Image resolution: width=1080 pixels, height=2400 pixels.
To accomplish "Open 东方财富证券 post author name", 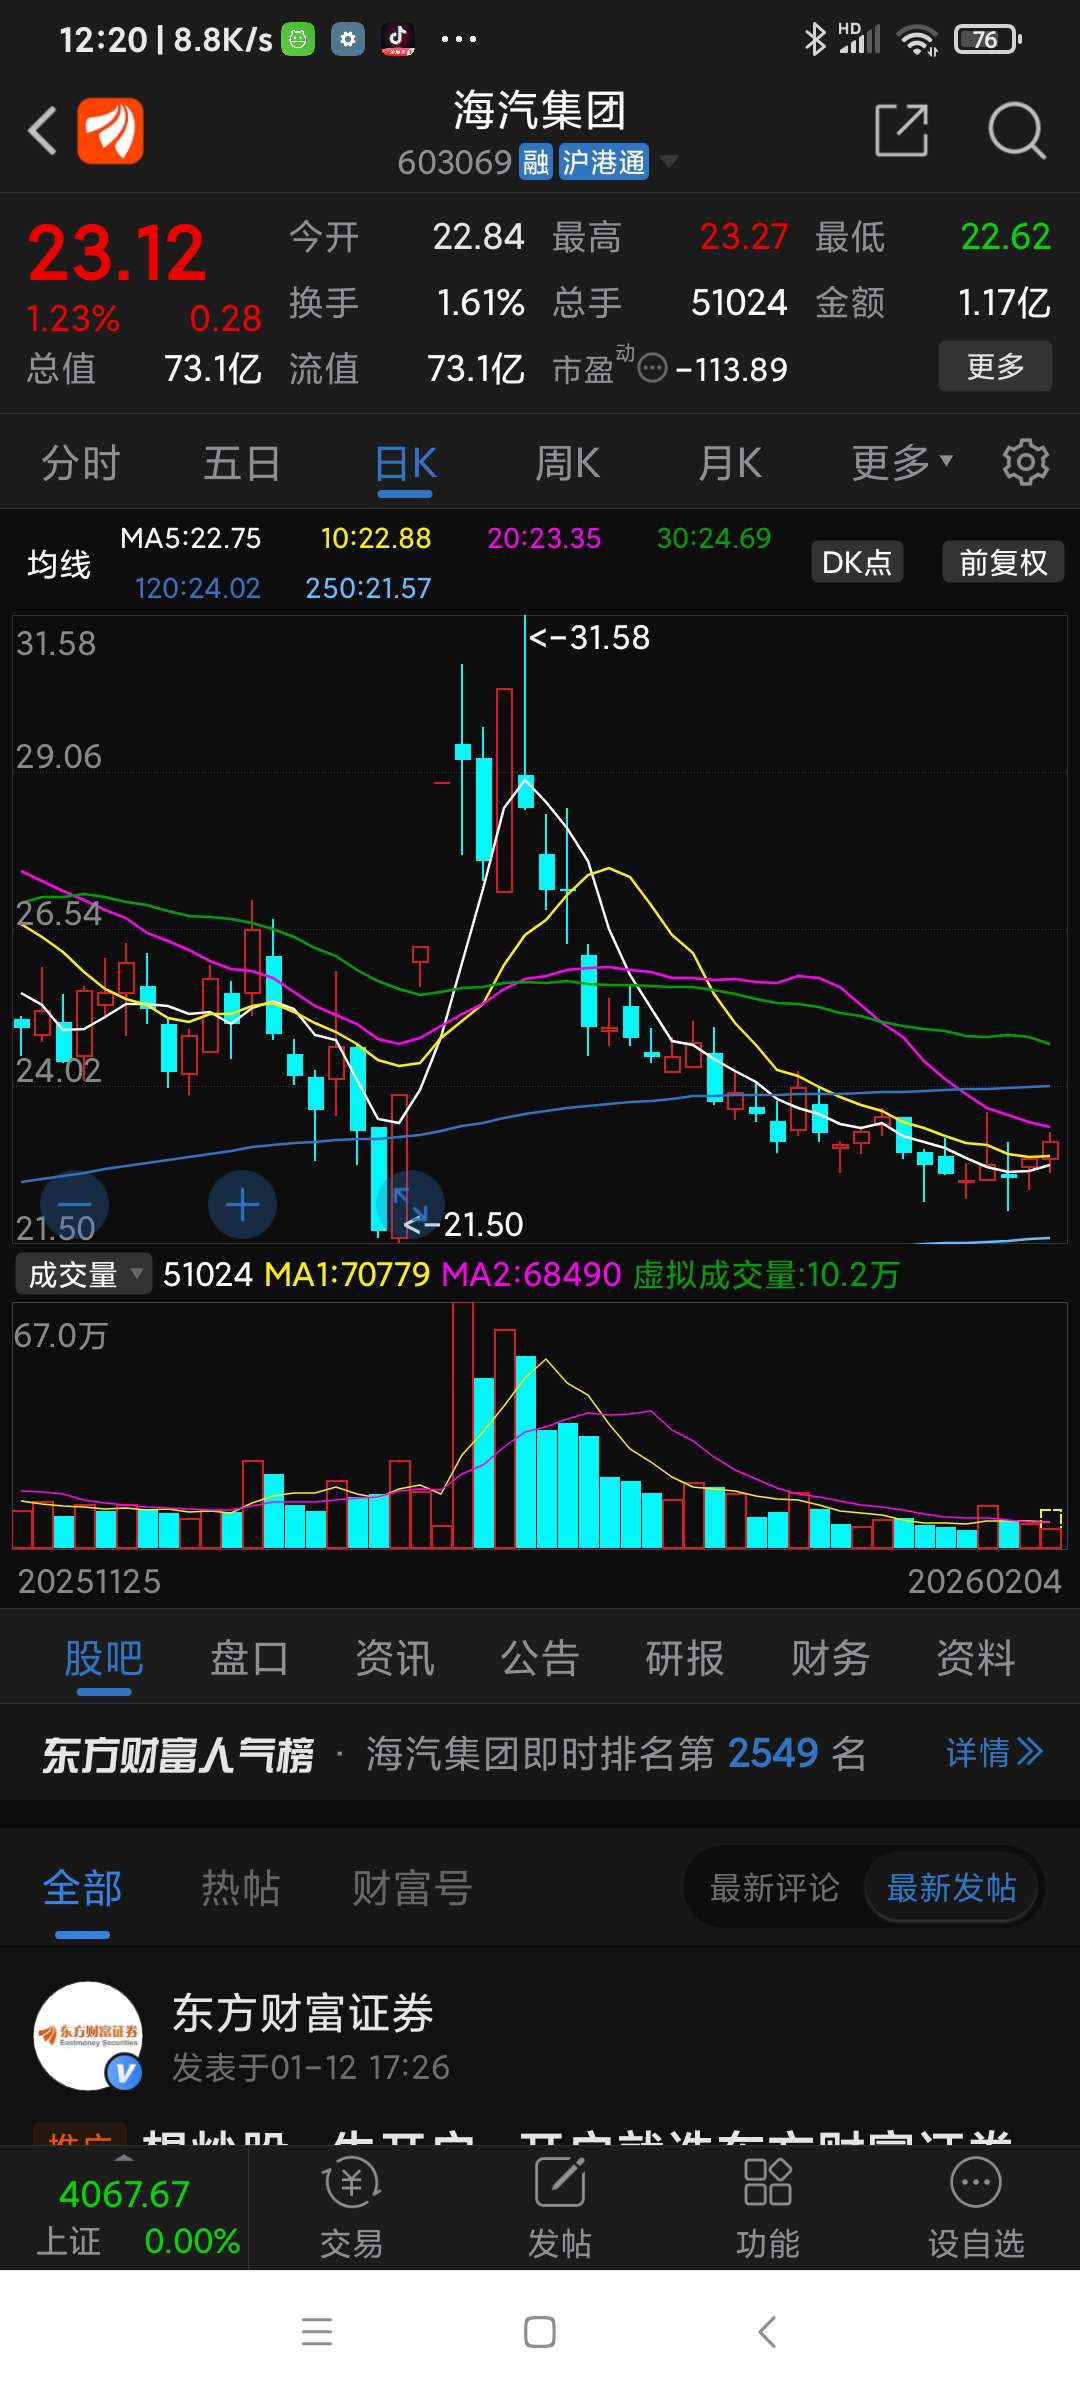I will 303,2013.
